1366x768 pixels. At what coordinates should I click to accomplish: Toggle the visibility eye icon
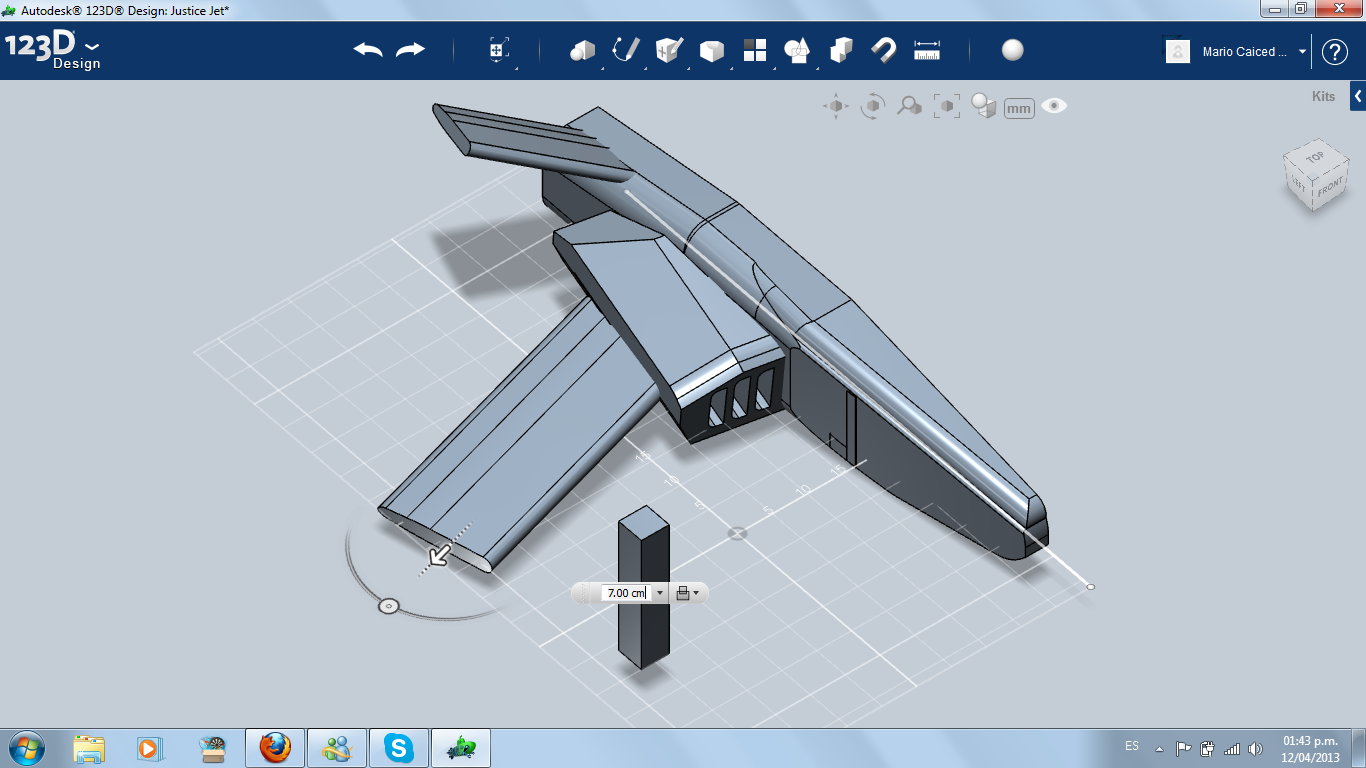click(x=1054, y=105)
